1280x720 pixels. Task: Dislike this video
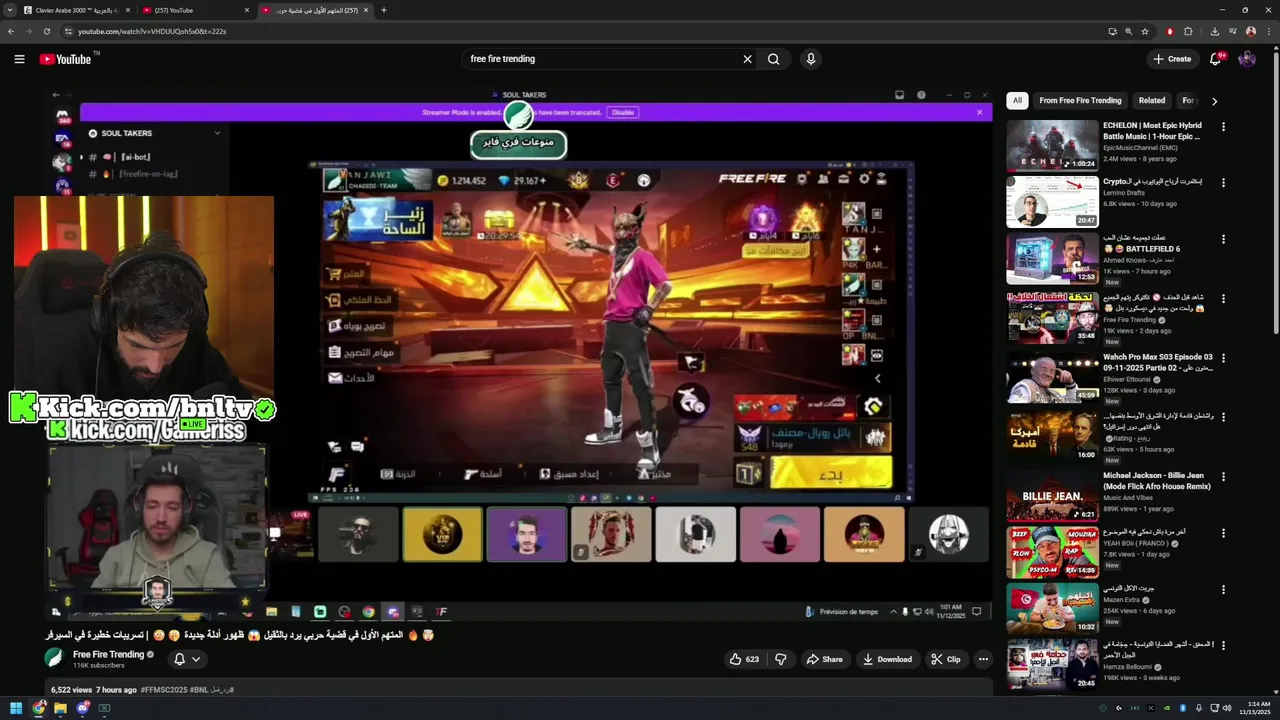781,659
